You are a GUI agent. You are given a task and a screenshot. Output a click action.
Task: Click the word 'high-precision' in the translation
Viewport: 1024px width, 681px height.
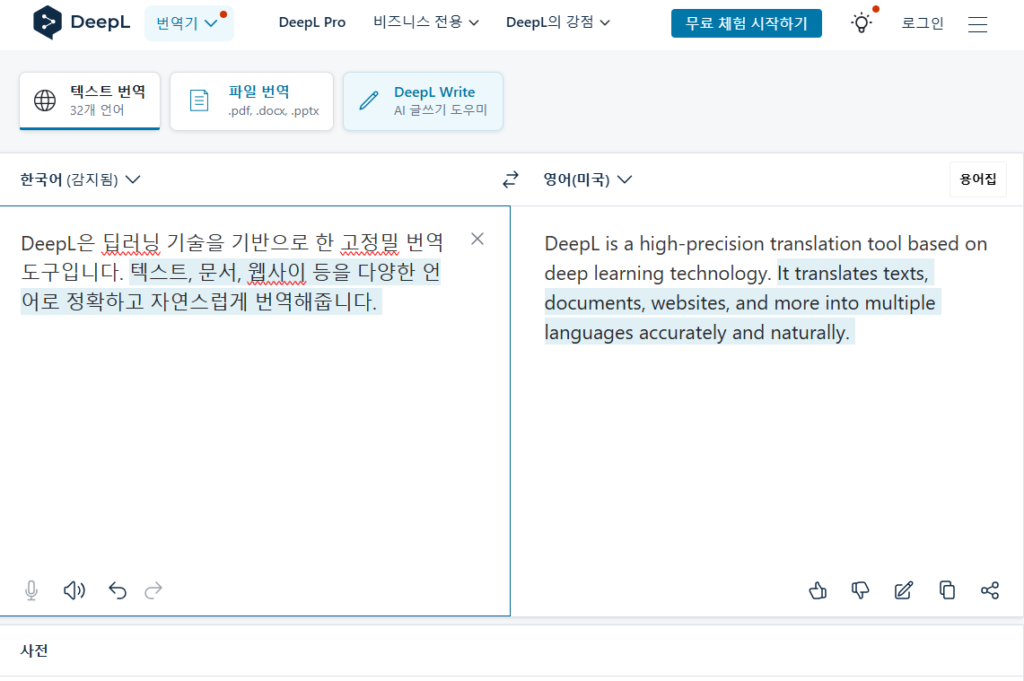point(701,244)
